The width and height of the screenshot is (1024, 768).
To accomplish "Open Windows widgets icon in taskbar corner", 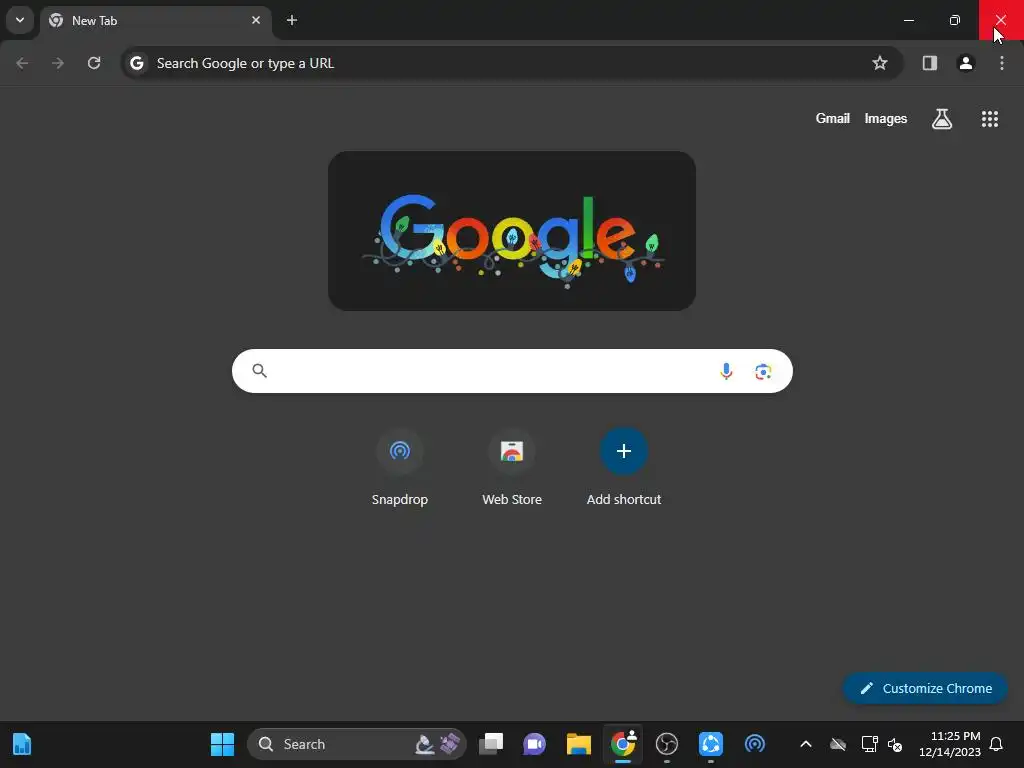I will [22, 744].
